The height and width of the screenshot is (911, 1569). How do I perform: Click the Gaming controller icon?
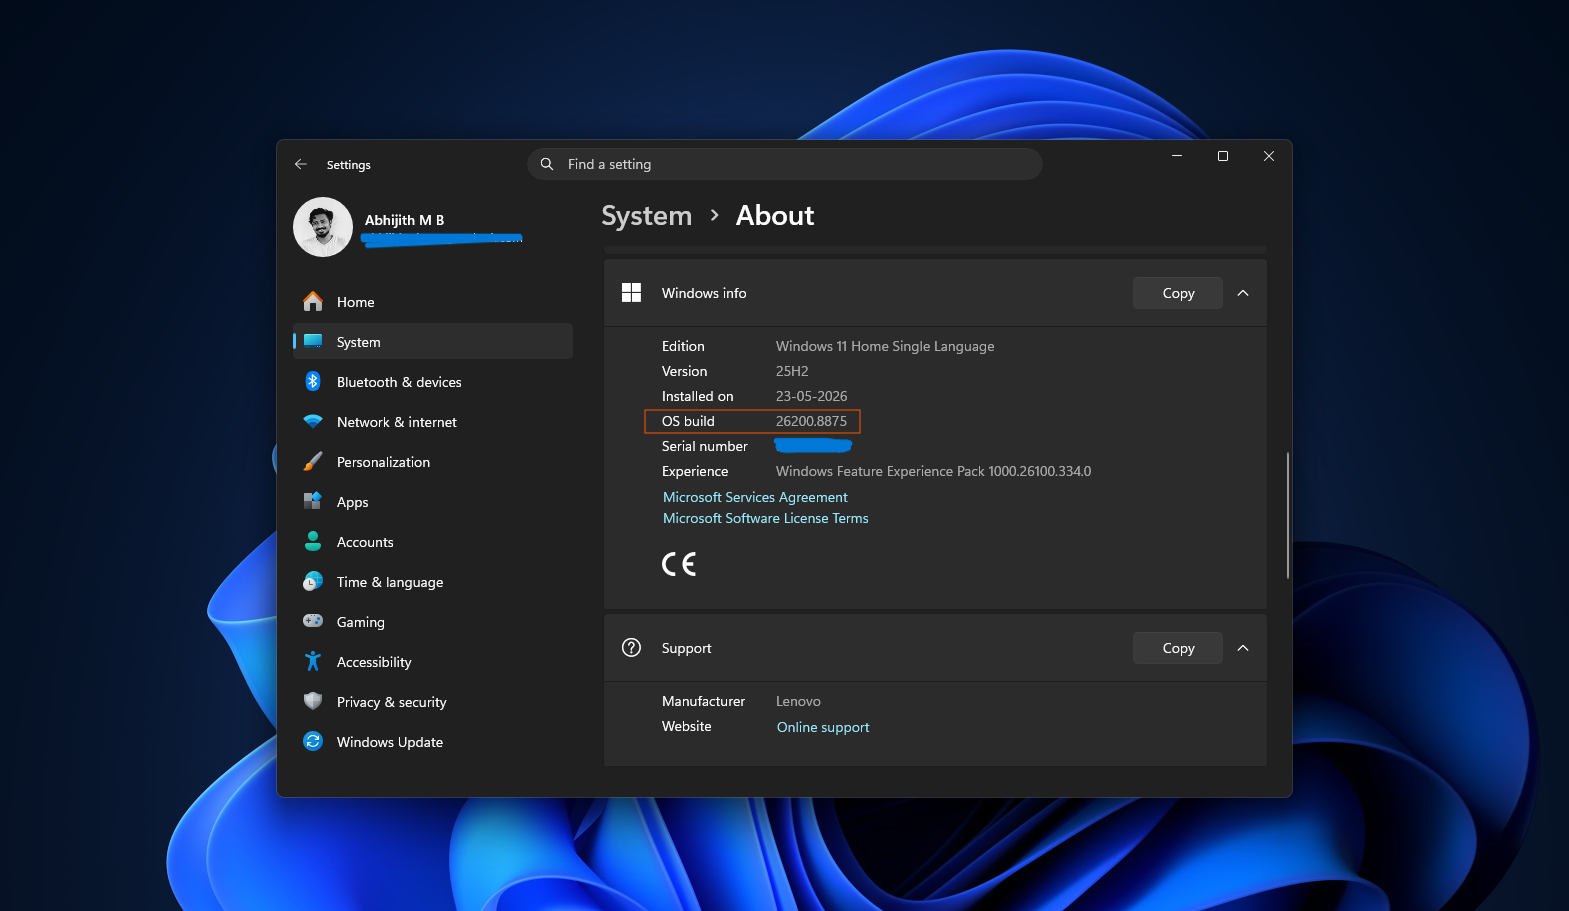pyautogui.click(x=313, y=621)
